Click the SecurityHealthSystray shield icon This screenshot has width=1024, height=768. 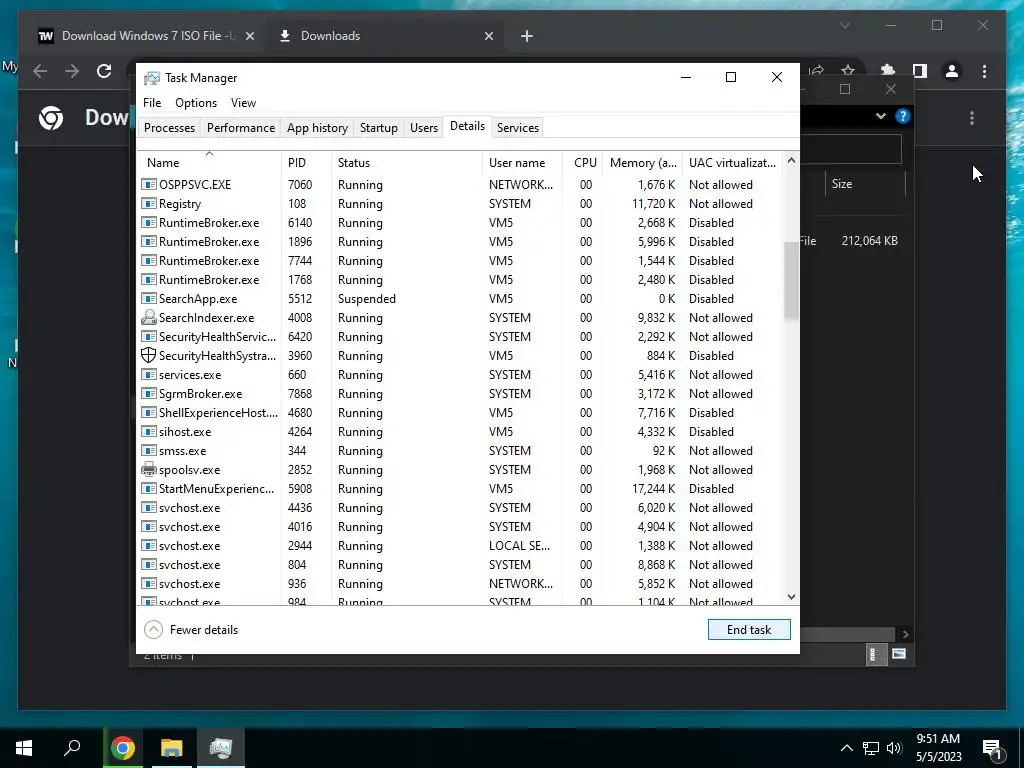coord(149,355)
